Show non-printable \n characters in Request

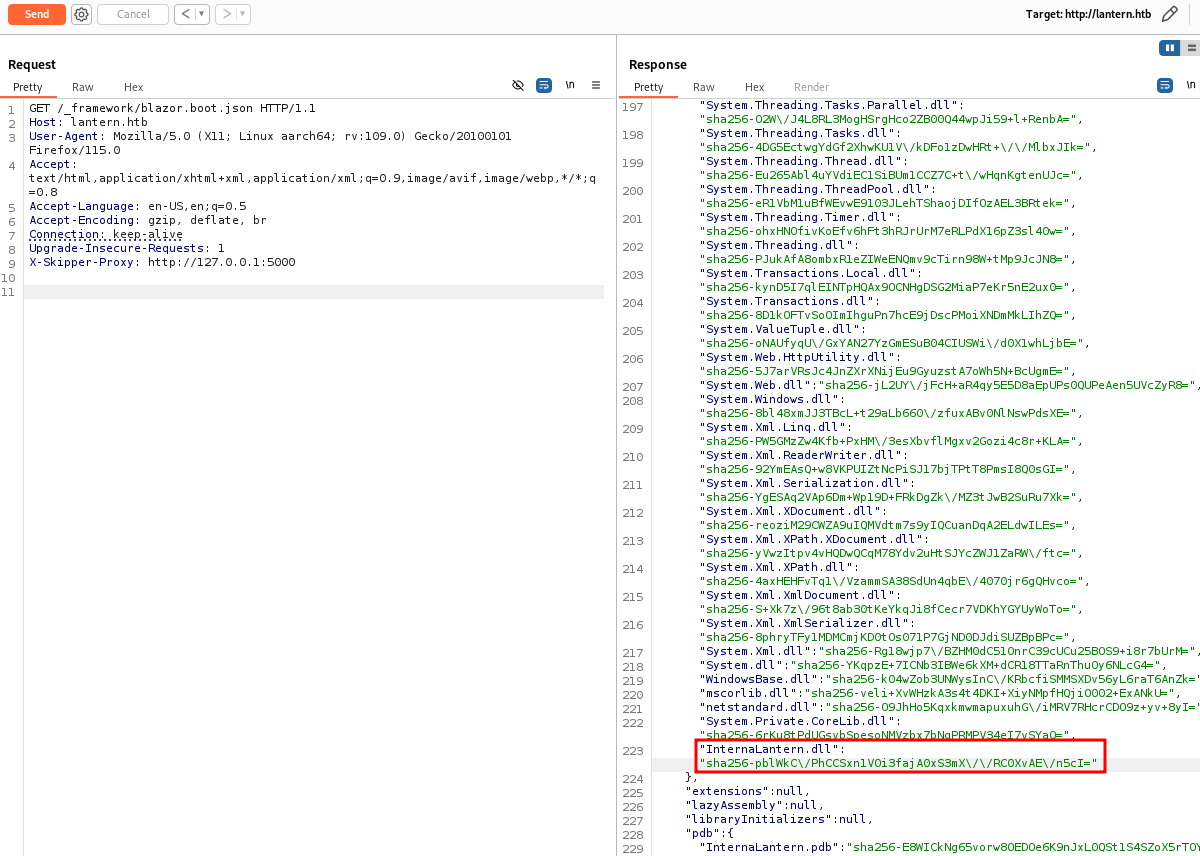[570, 86]
